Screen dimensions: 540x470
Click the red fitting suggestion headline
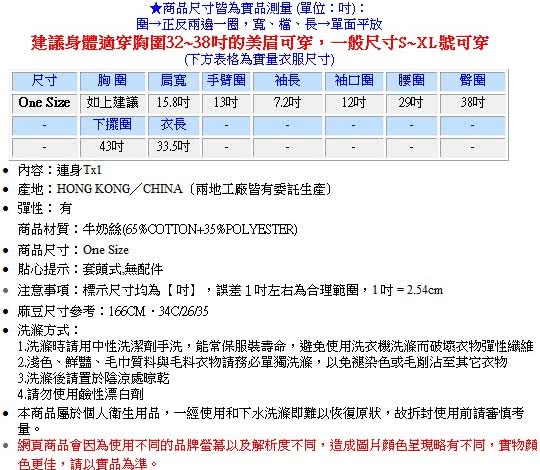260,43
